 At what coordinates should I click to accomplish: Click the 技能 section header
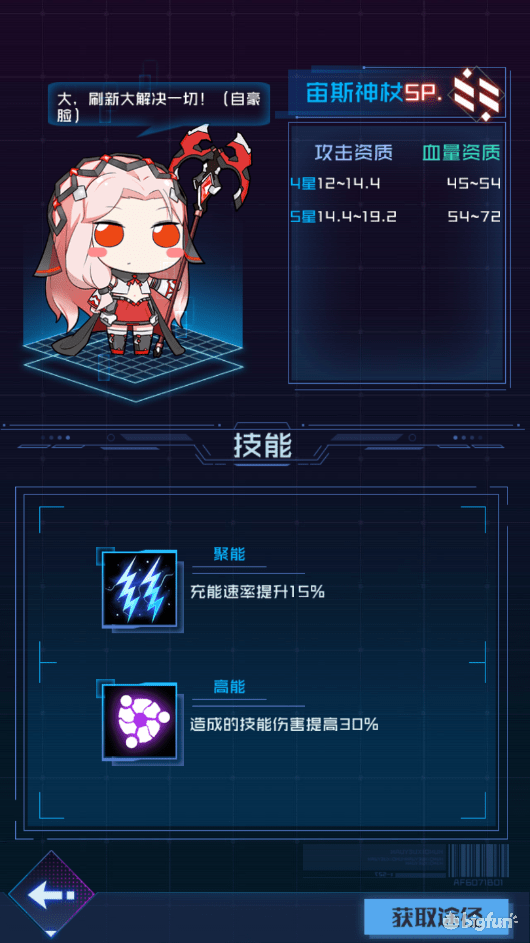[x=263, y=446]
